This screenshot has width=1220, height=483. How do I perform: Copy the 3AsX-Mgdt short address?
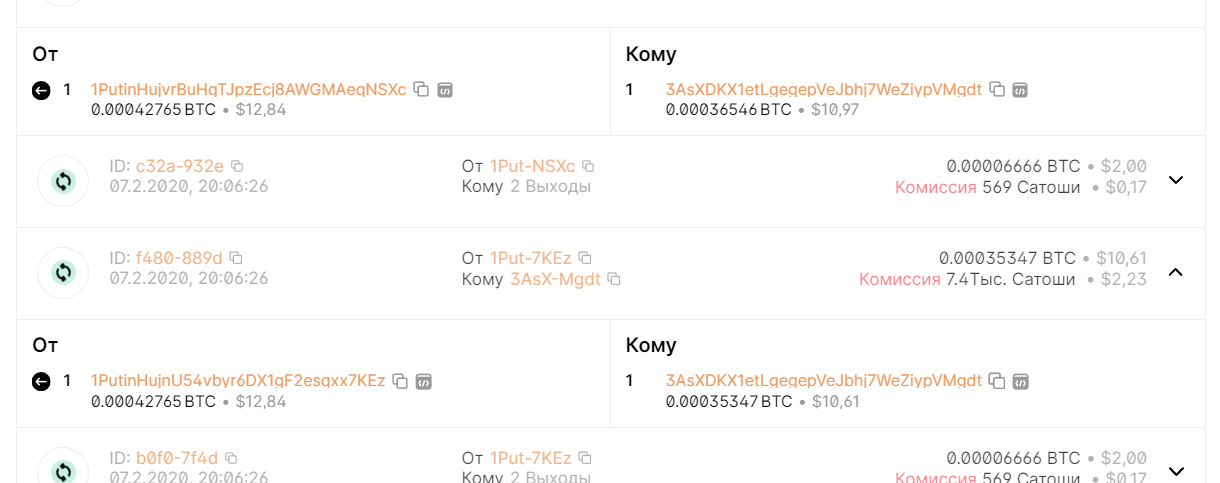point(614,279)
